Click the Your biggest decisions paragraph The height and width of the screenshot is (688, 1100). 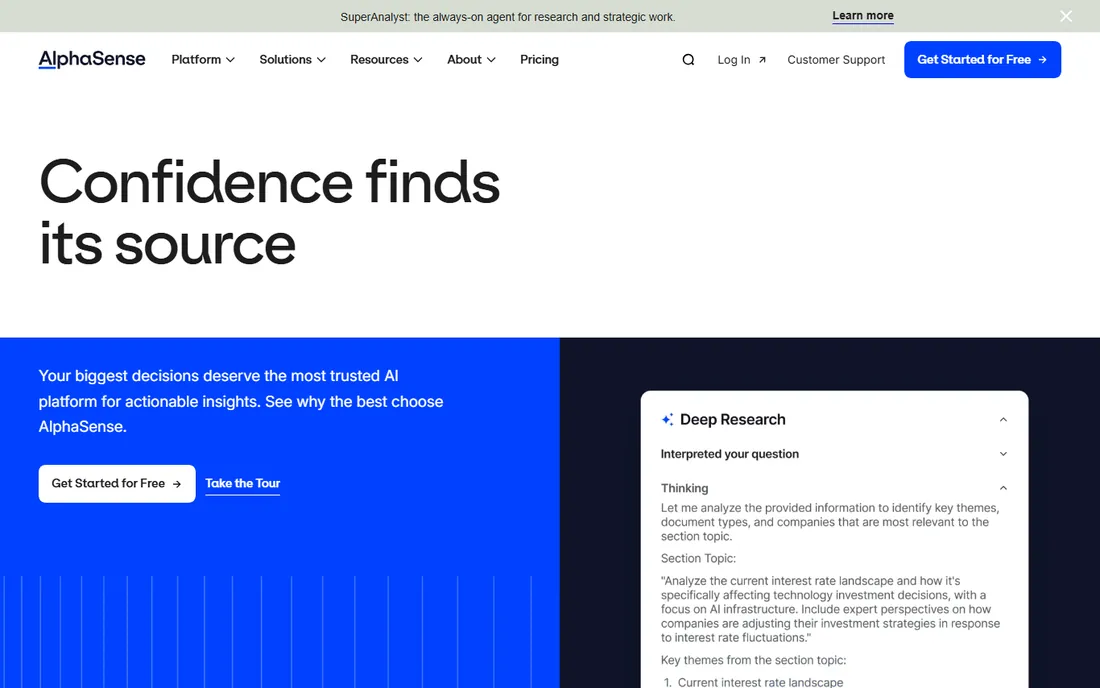241,401
